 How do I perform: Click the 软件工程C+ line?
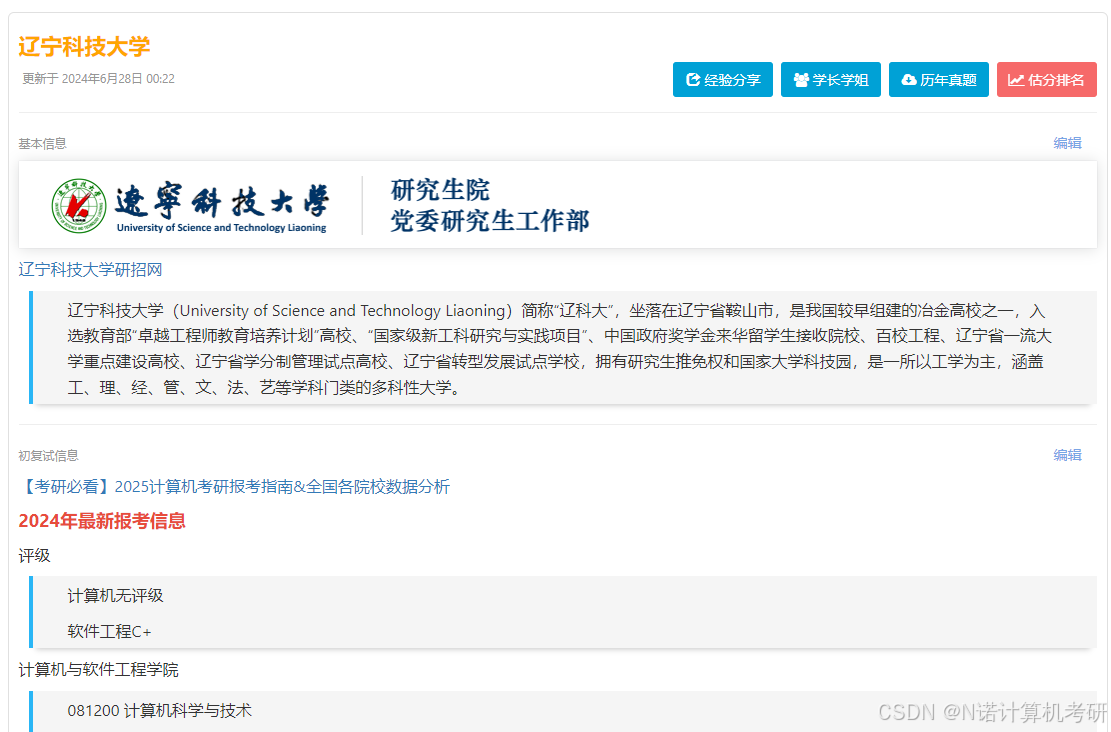[x=109, y=631]
